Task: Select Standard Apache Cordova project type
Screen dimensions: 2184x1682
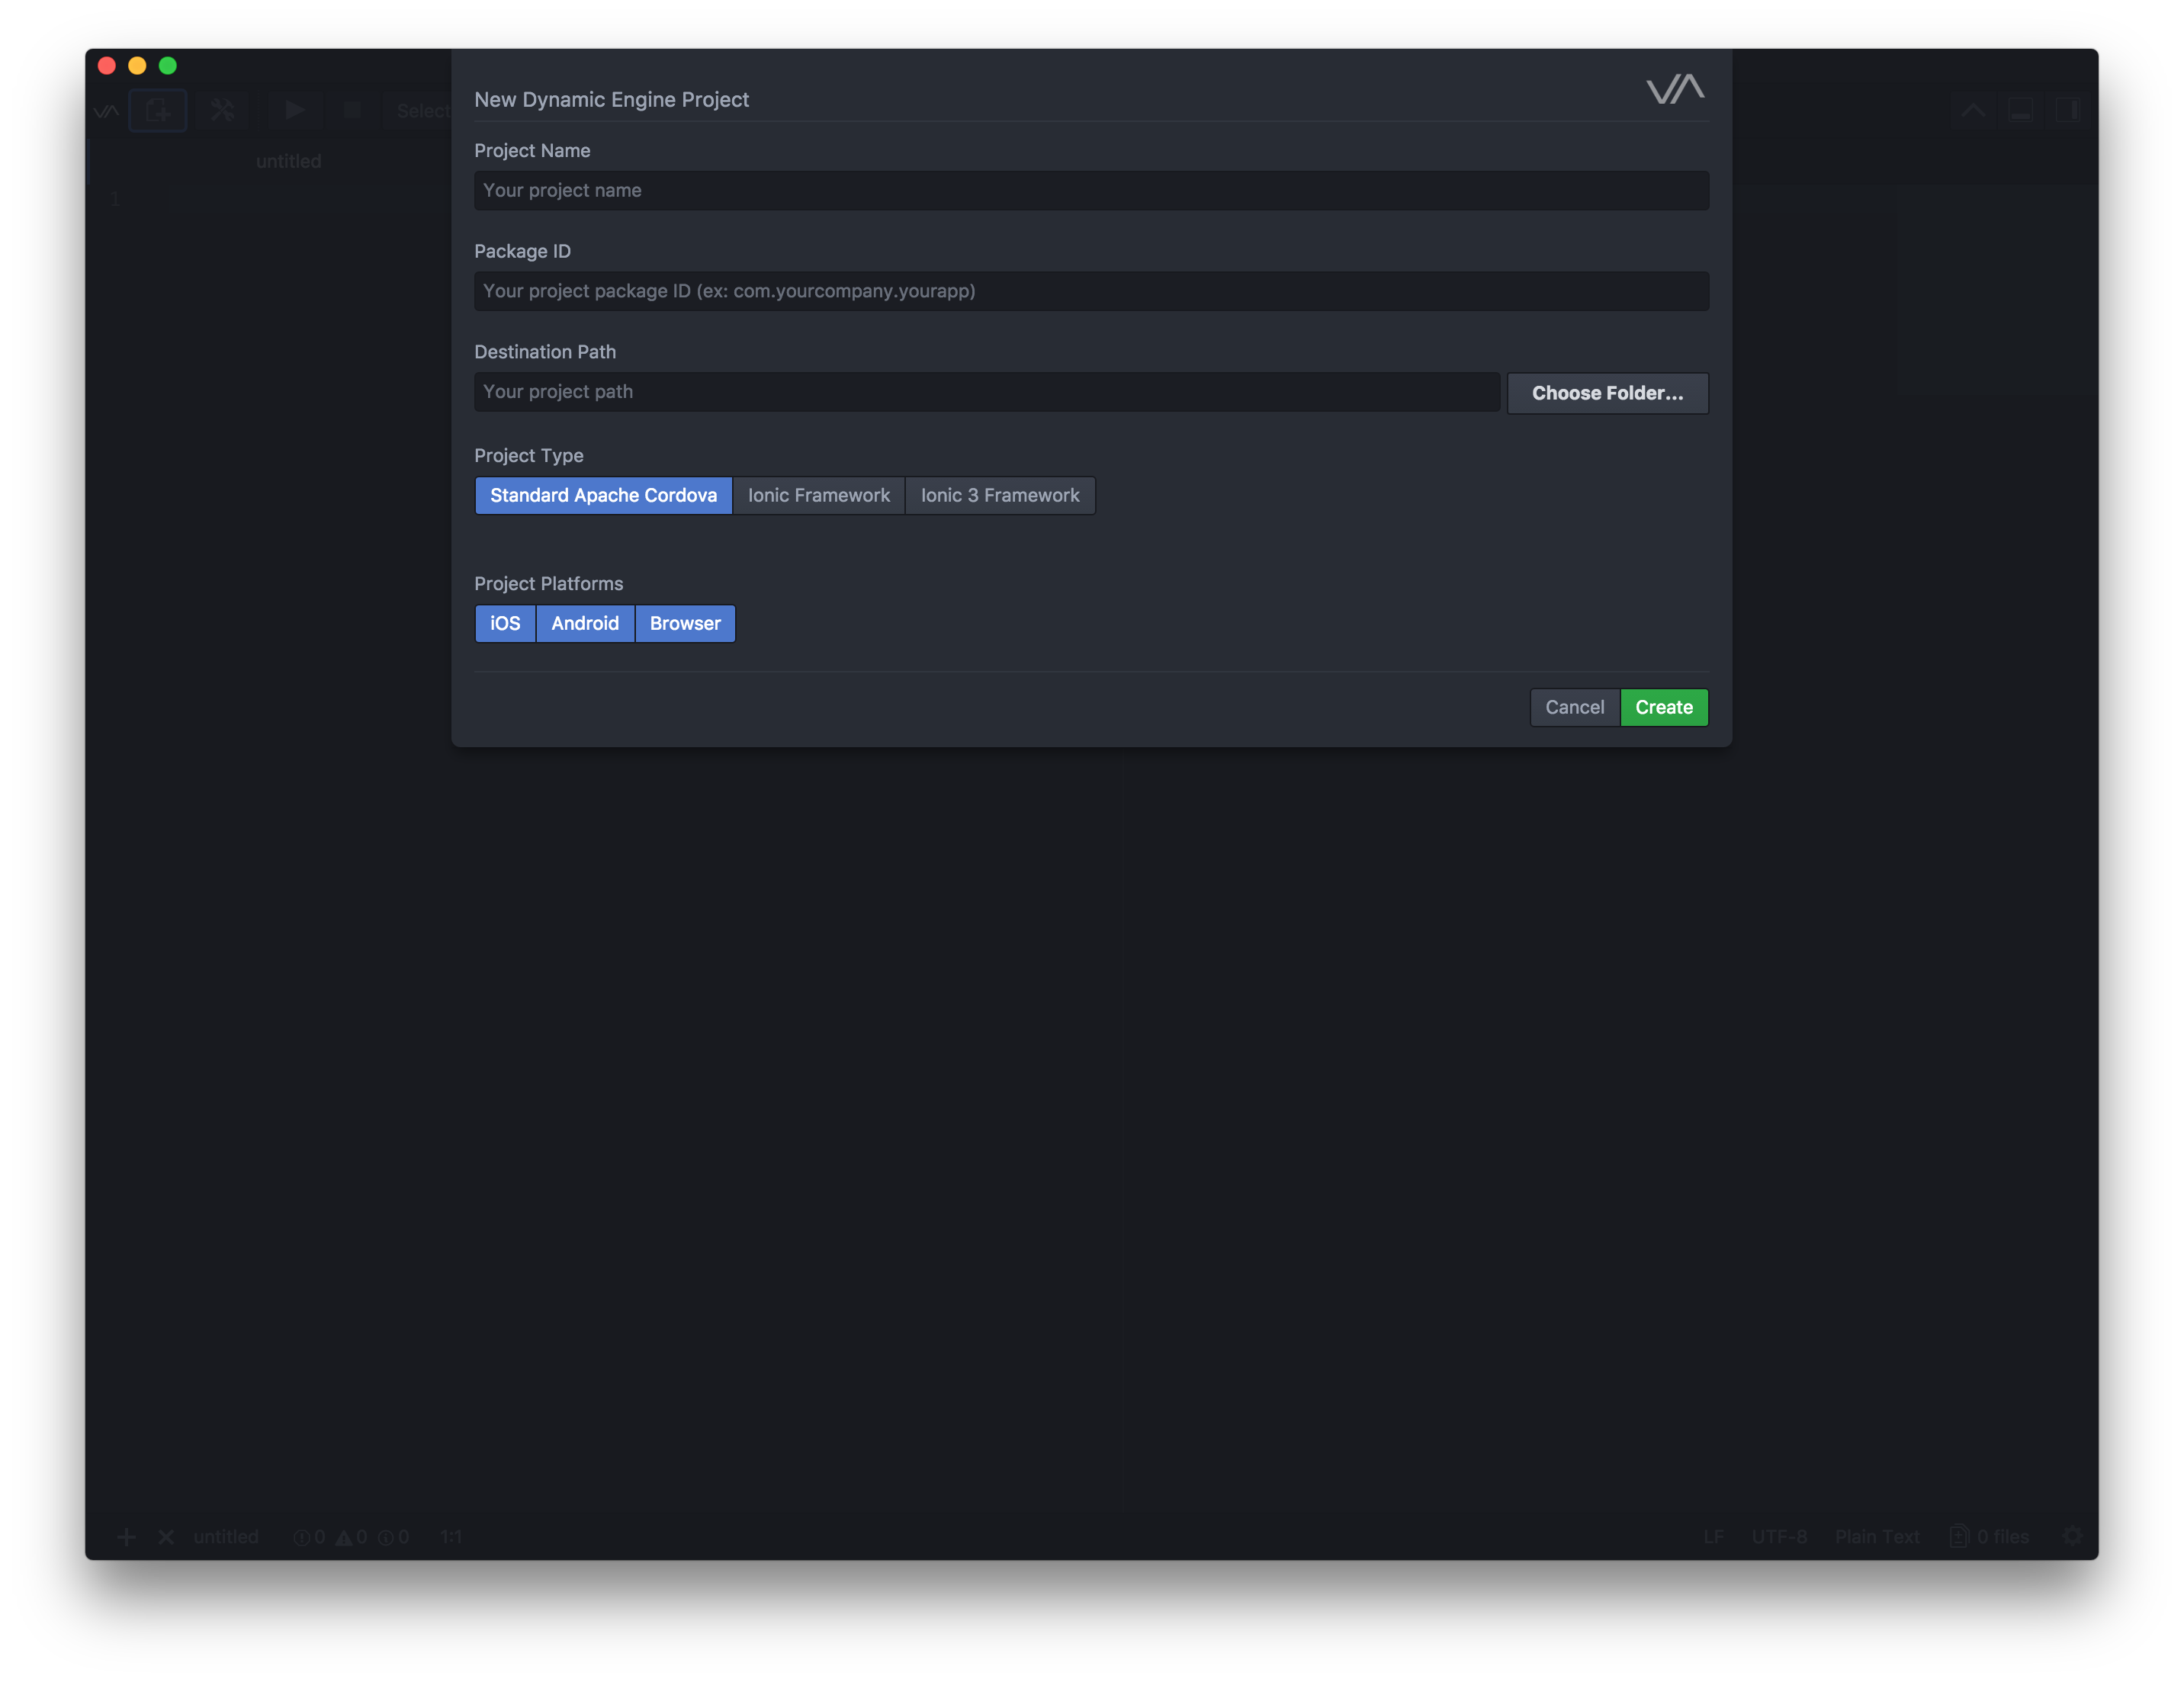Action: 603,495
